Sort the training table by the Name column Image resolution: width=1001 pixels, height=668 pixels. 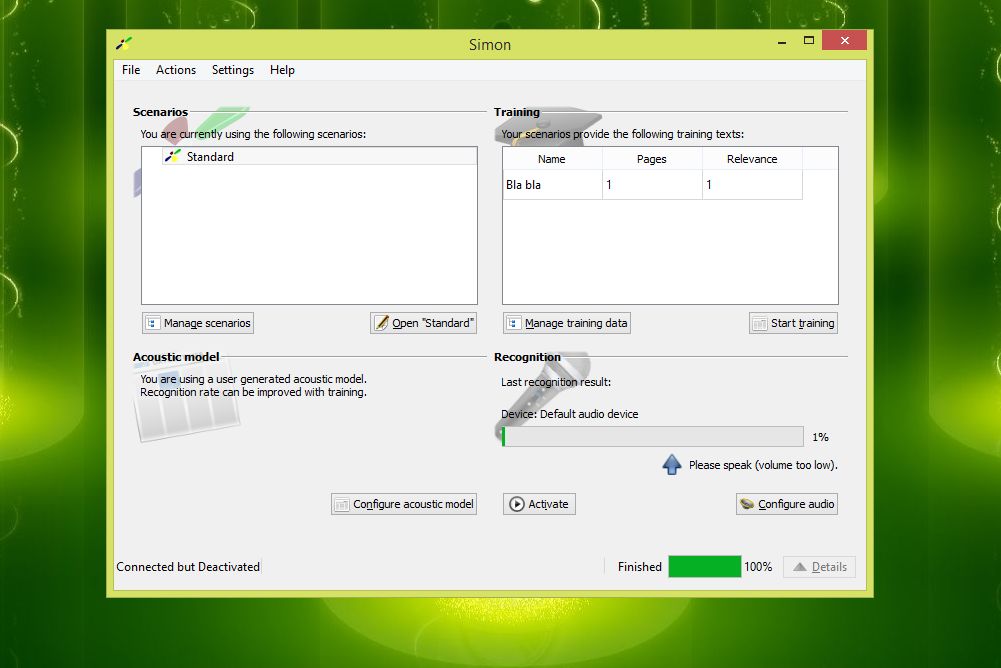click(552, 159)
